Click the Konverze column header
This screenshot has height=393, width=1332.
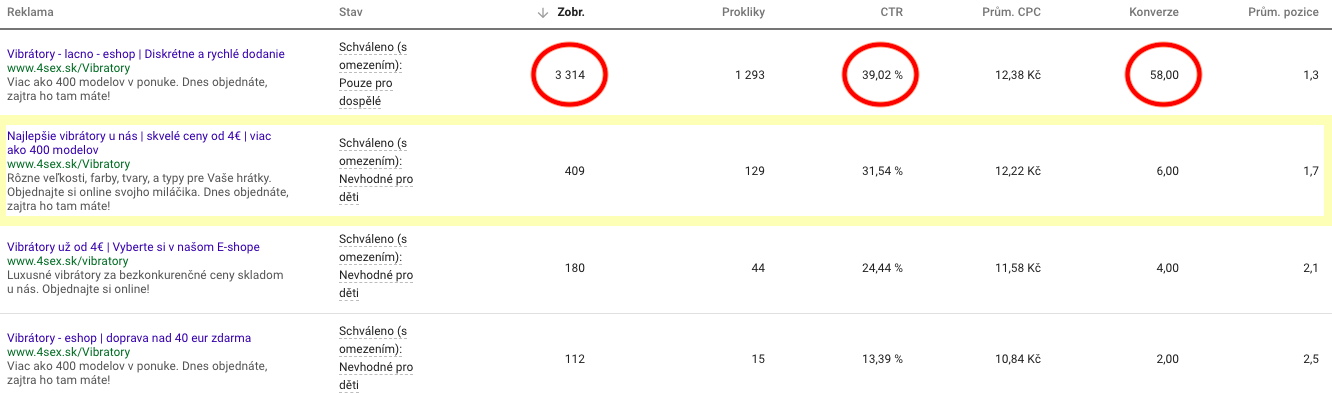point(1156,12)
